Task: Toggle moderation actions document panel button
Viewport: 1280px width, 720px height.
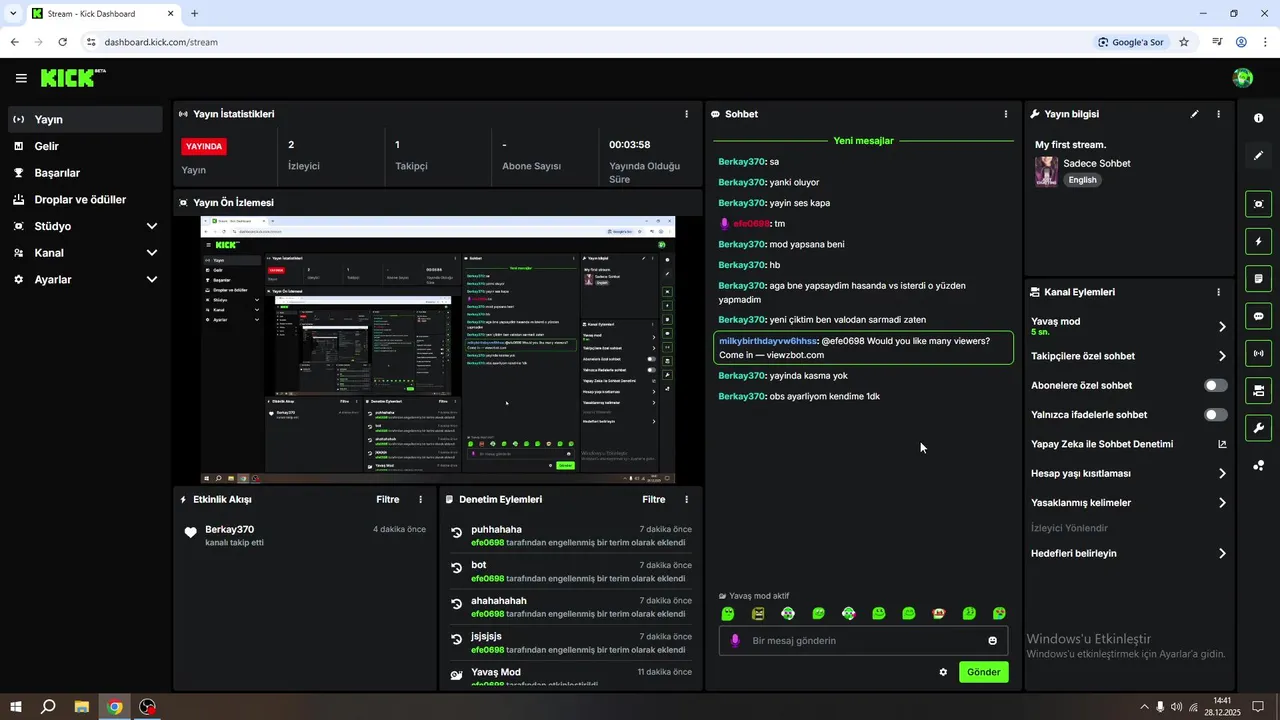Action: click(1258, 278)
